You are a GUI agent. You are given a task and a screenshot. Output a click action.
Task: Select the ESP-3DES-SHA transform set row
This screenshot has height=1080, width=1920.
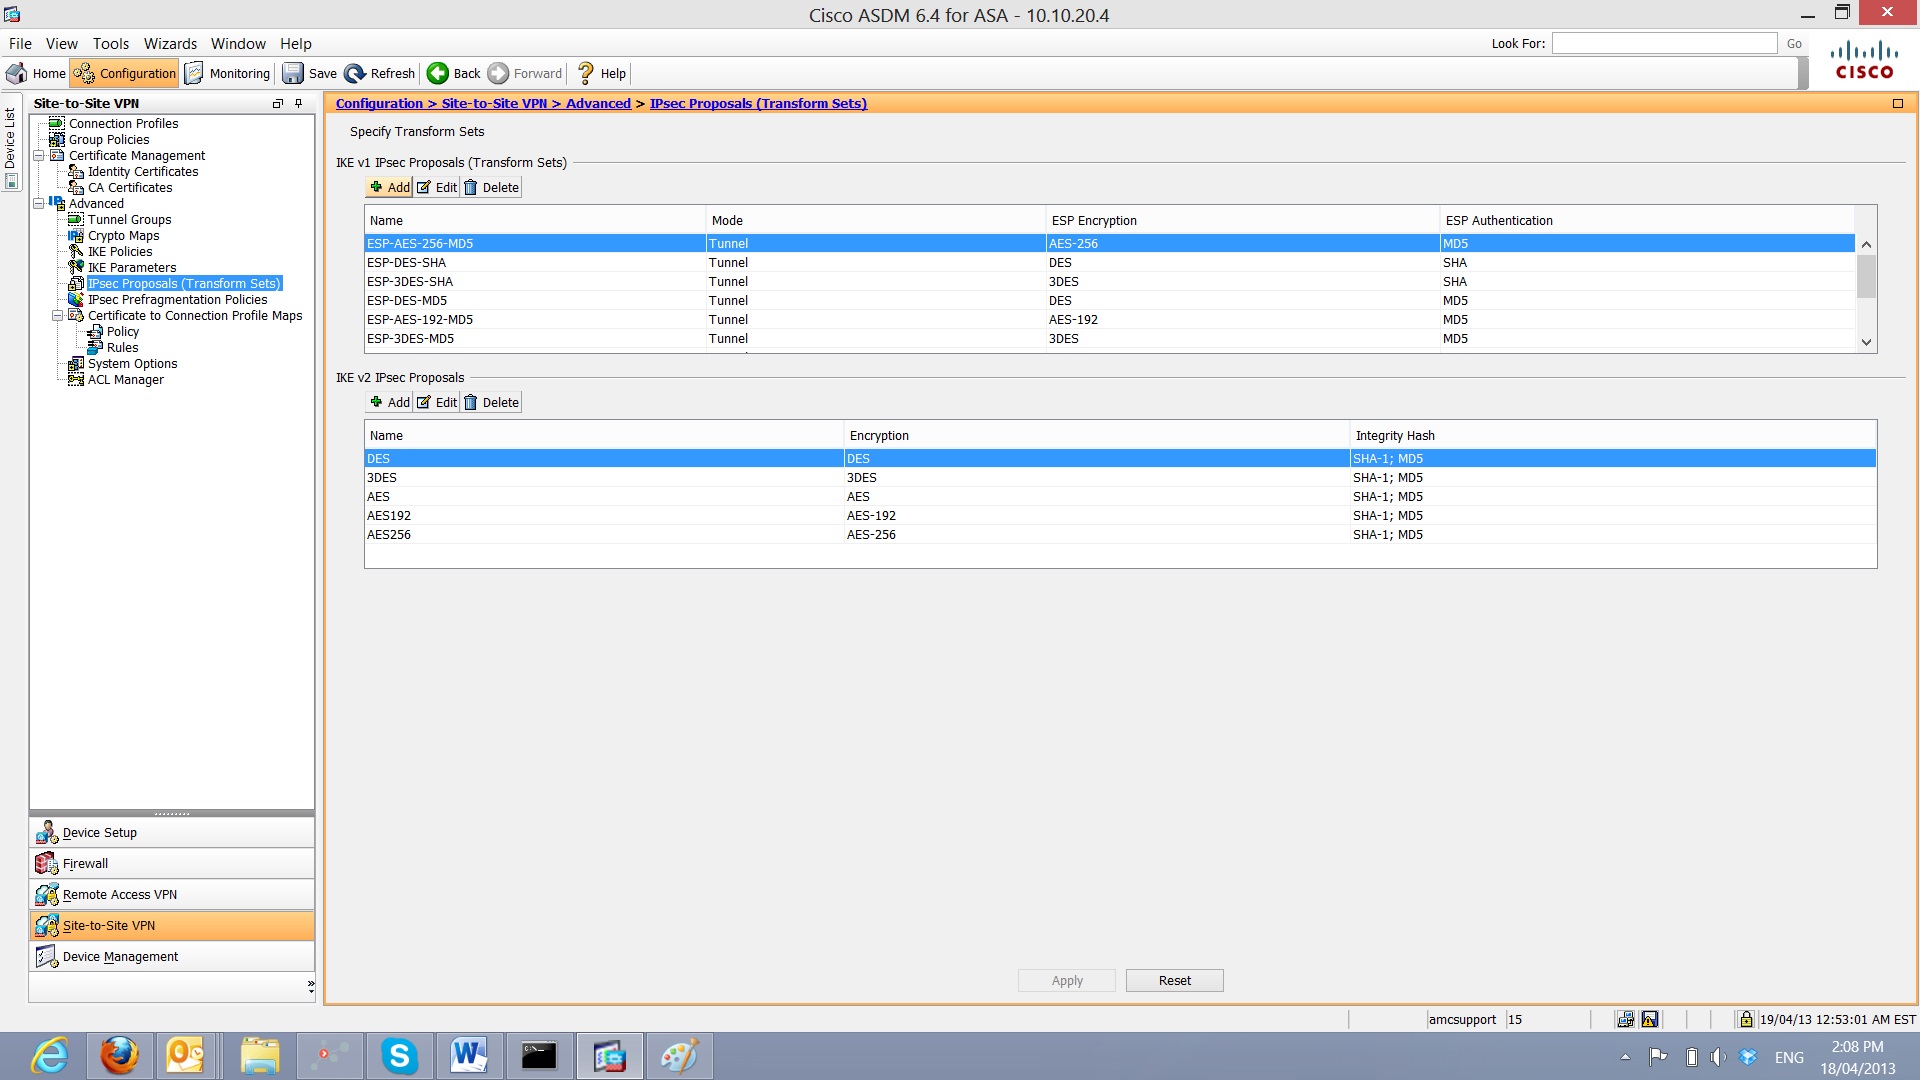click(1110, 281)
